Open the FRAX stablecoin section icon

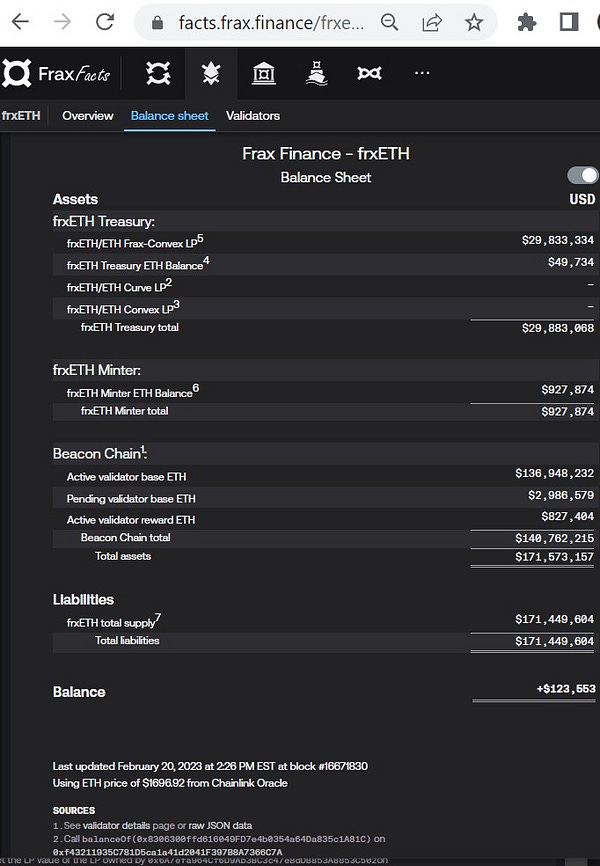pos(158,73)
